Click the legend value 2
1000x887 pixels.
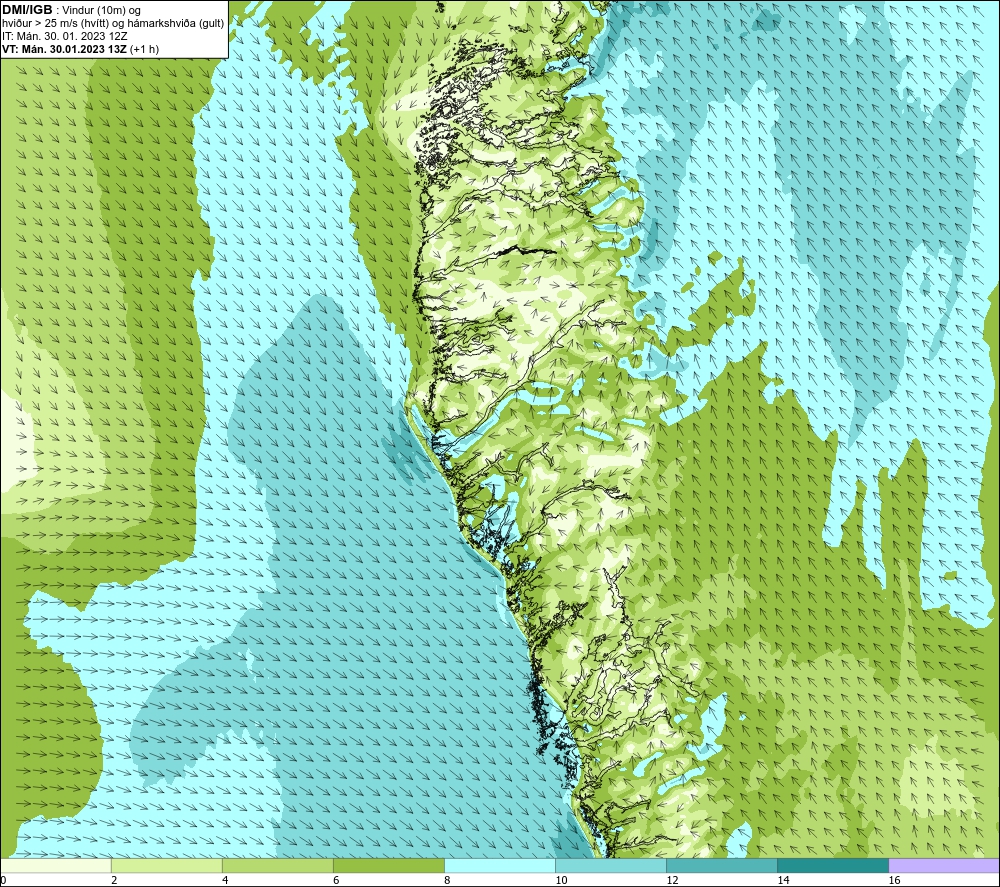(x=114, y=880)
